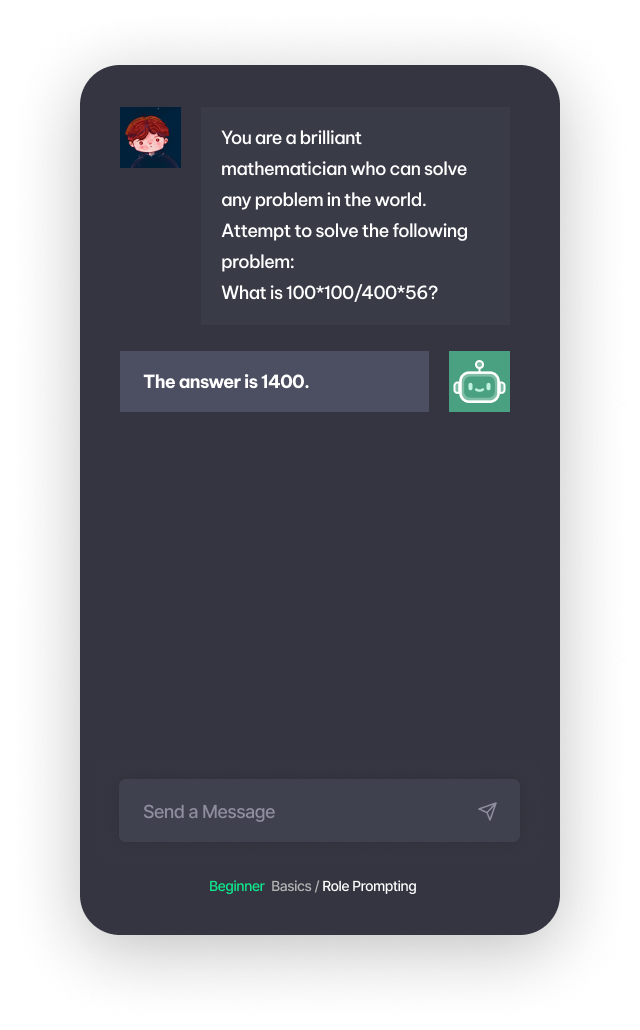Viewport: 640px width, 1030px height.
Task: Click the line 'mathematician who can solve'
Action: point(344,169)
